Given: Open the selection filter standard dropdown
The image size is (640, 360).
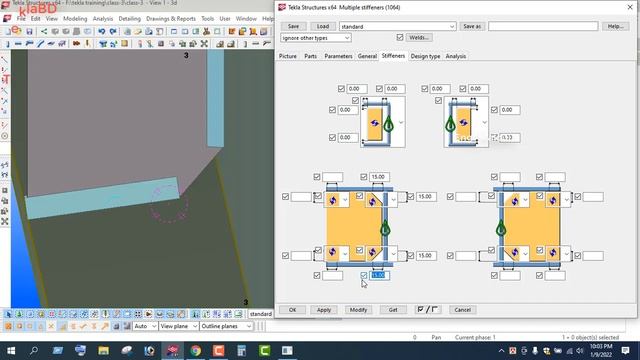Looking at the screenshot, I should 260,314.
